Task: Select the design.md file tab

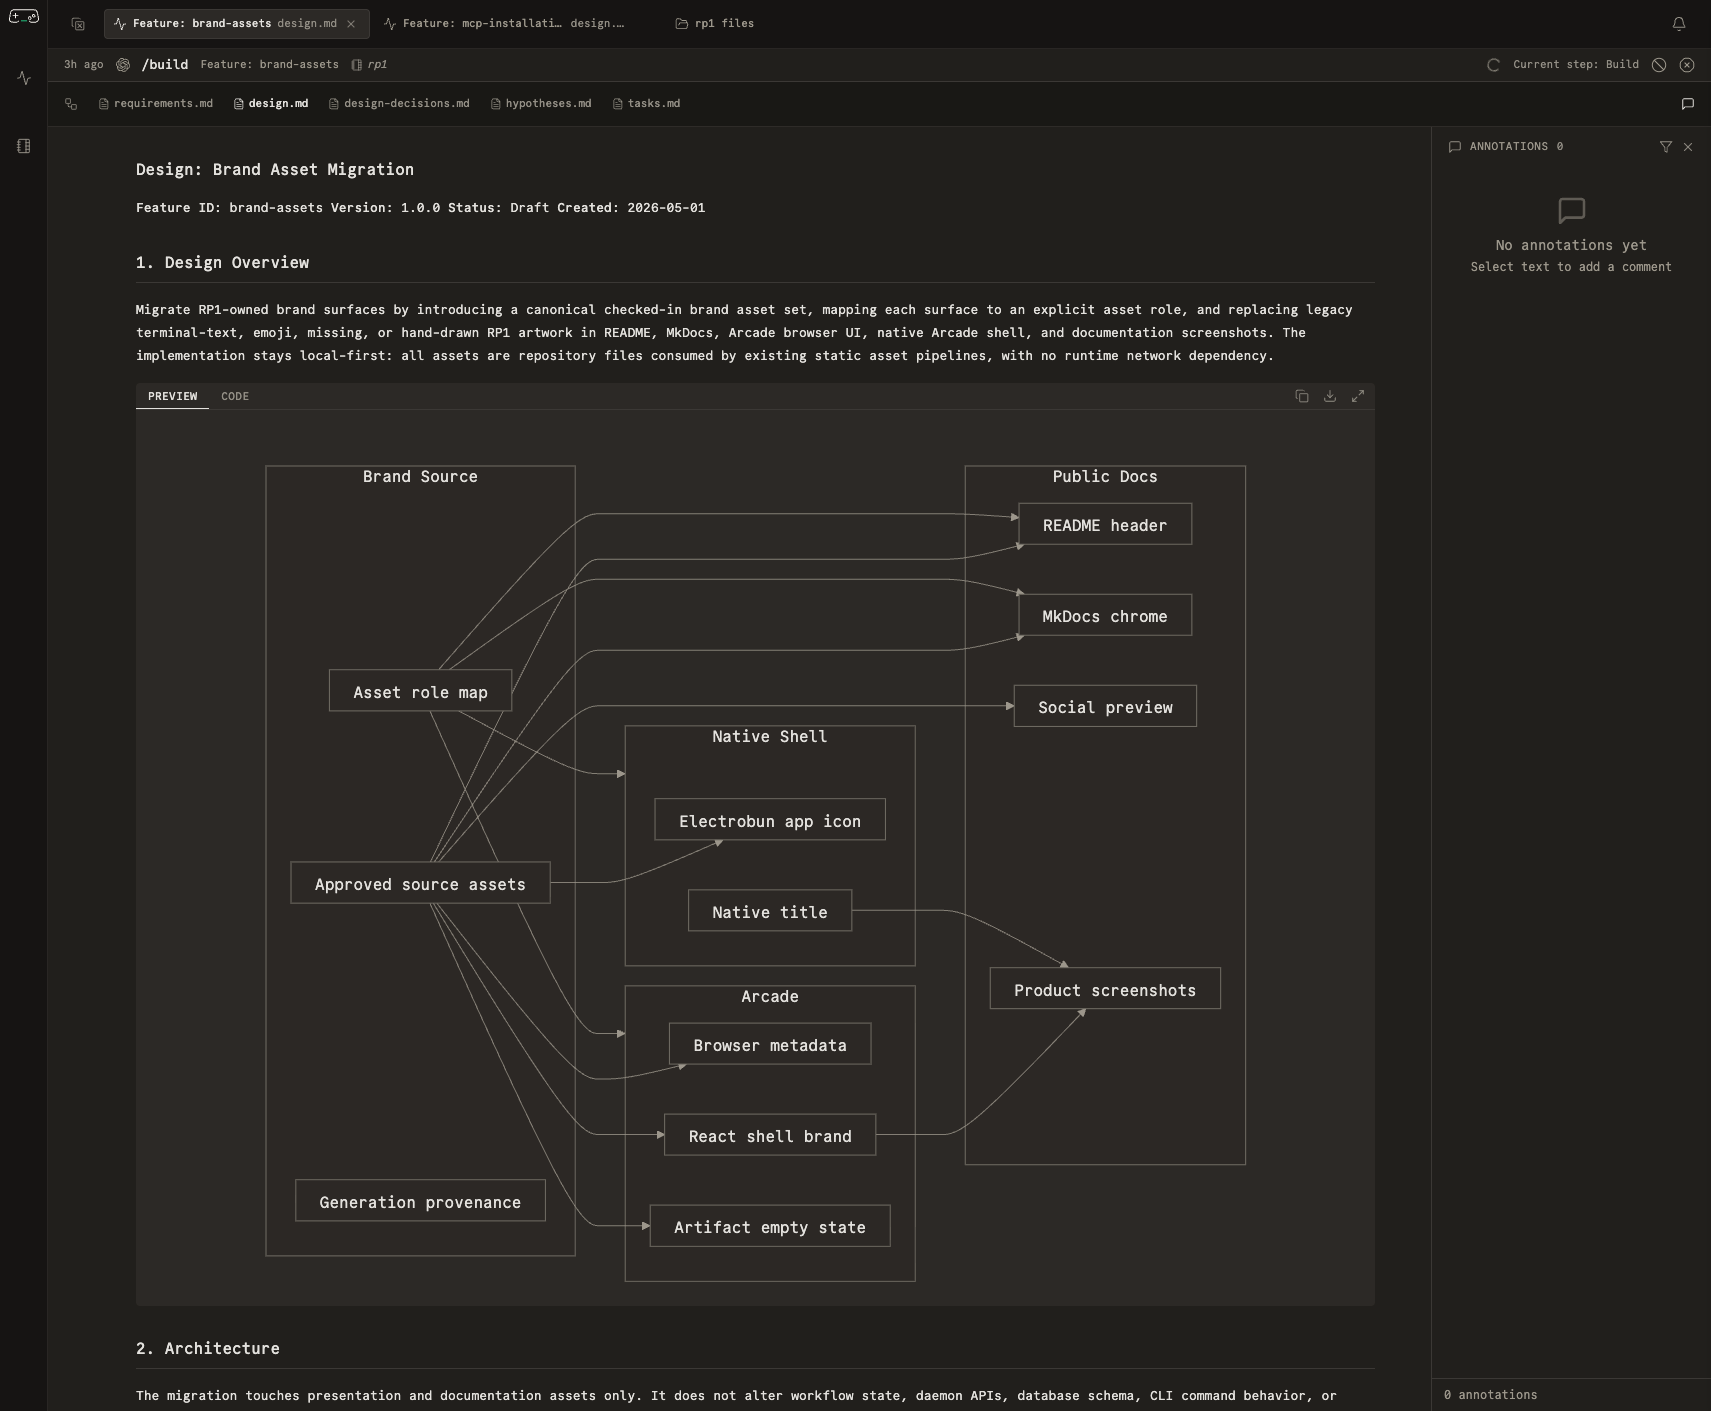Action: pyautogui.click(x=271, y=104)
